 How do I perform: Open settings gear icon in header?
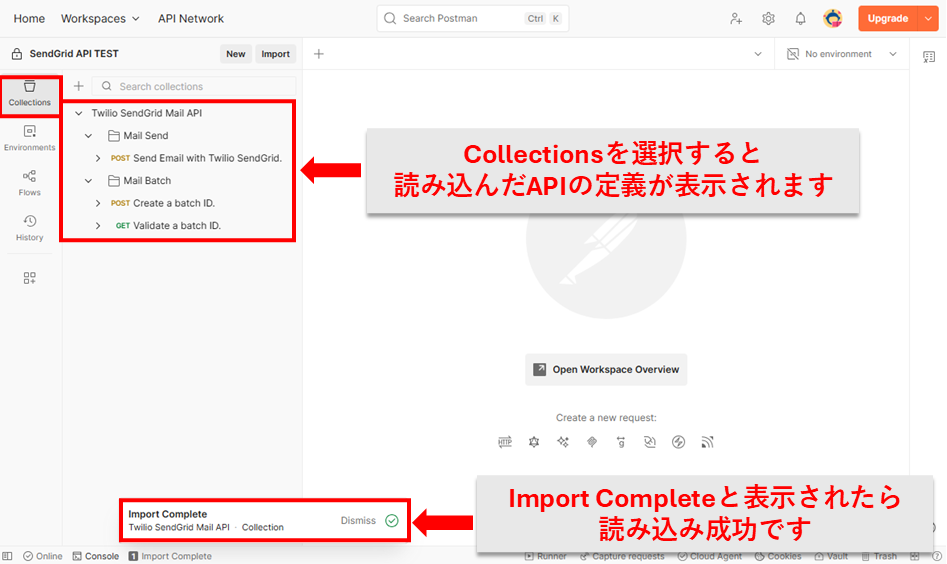click(x=768, y=18)
